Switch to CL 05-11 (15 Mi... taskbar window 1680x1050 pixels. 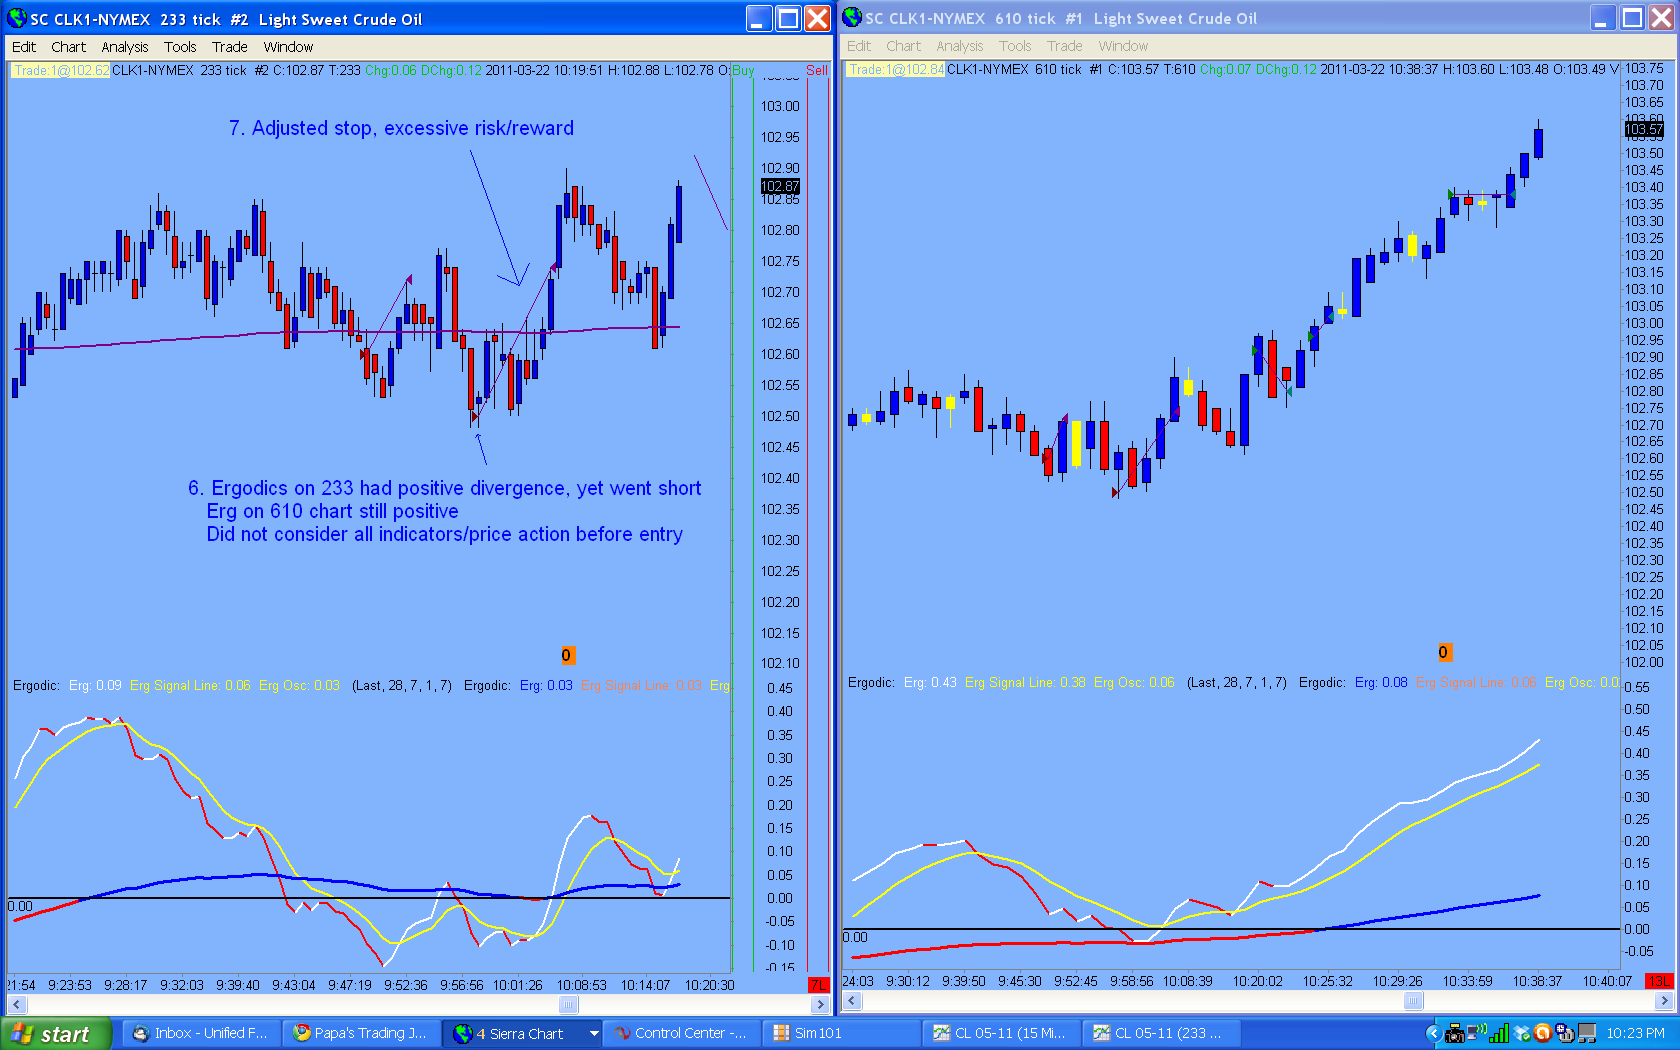pos(1001,1033)
